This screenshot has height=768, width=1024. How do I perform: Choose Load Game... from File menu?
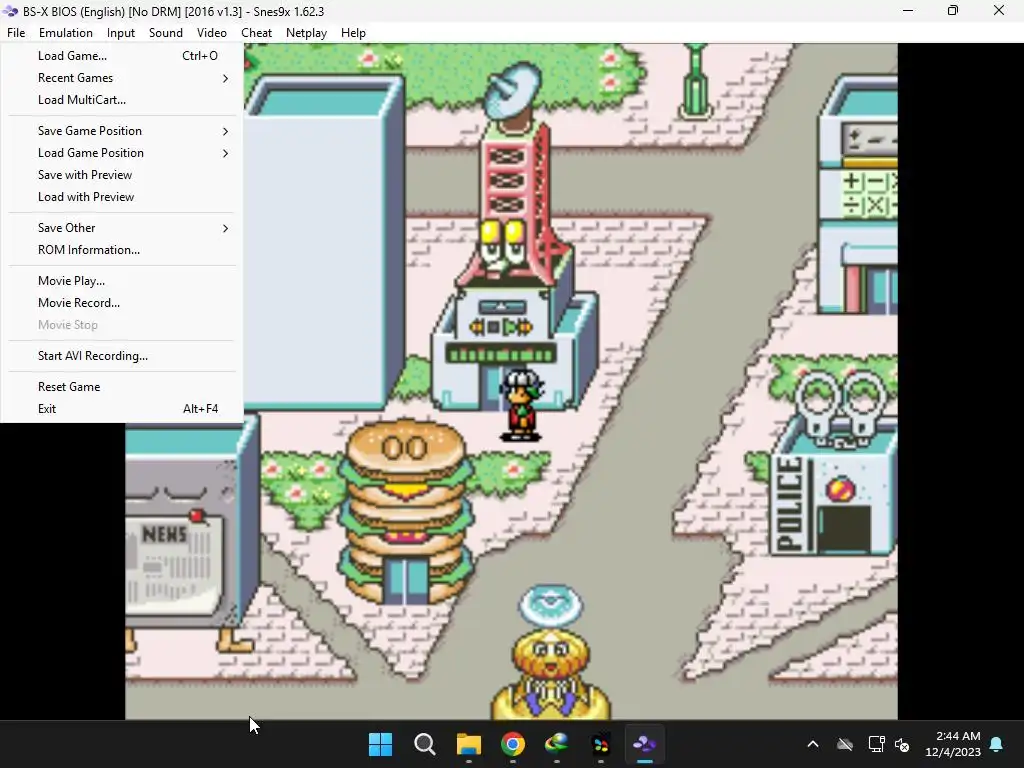122,56
